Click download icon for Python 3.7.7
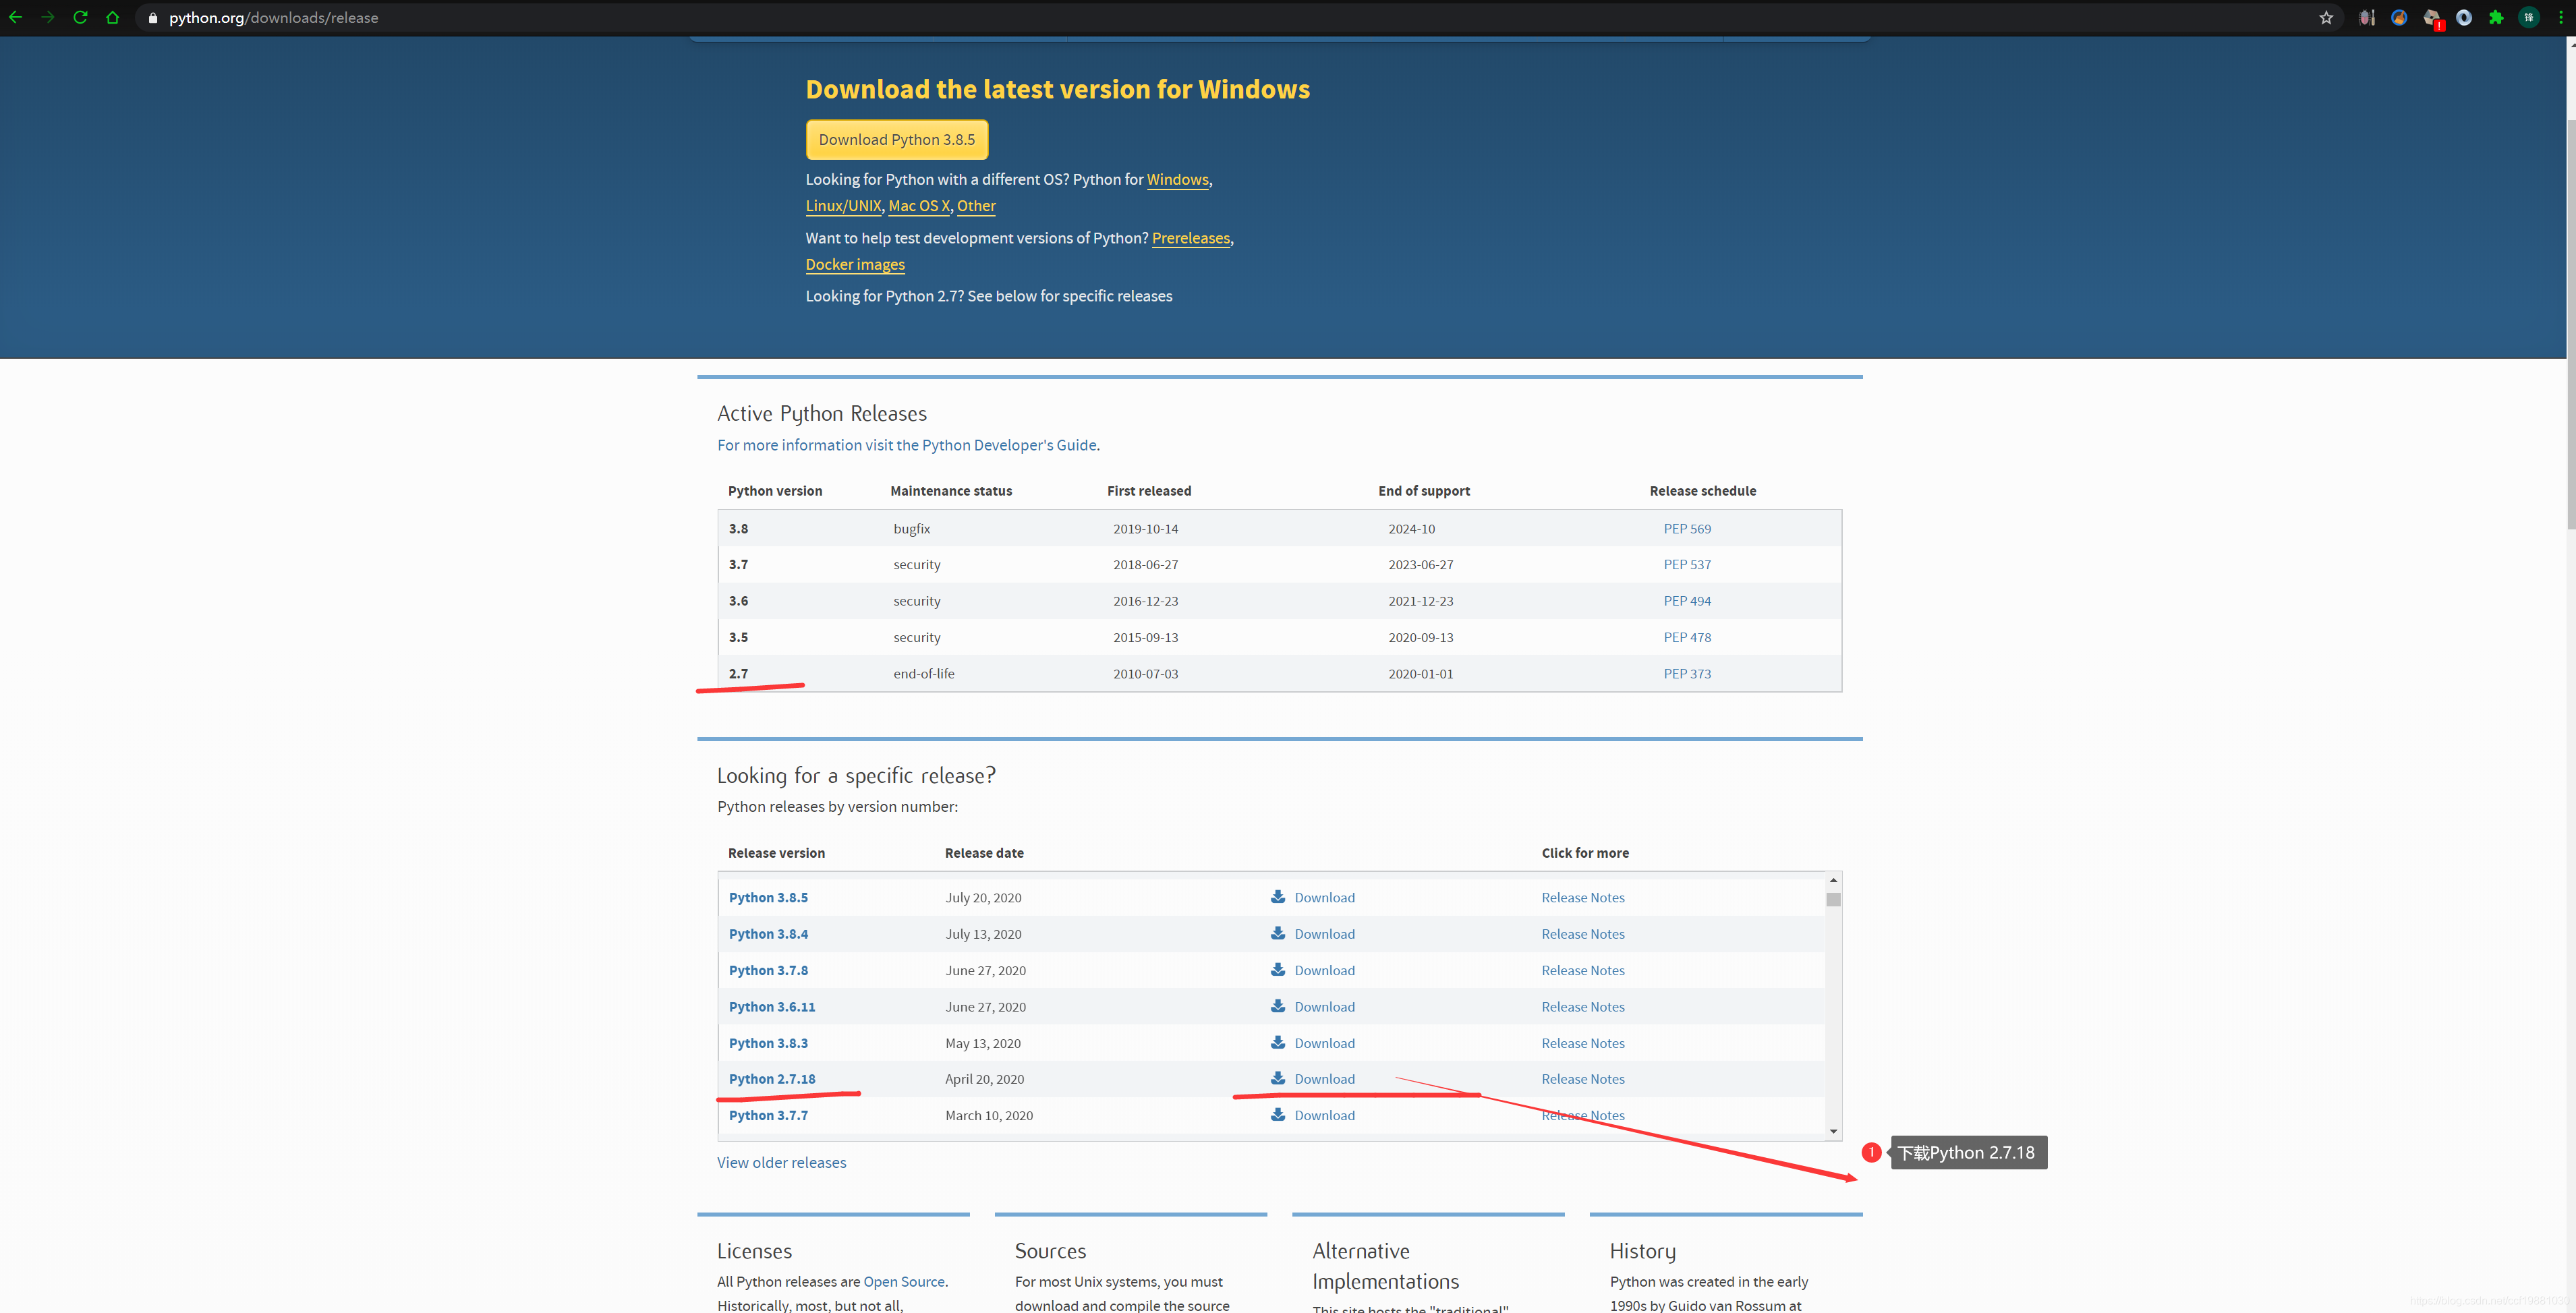Screen dimensions: 2576x1313 pos(1278,1114)
